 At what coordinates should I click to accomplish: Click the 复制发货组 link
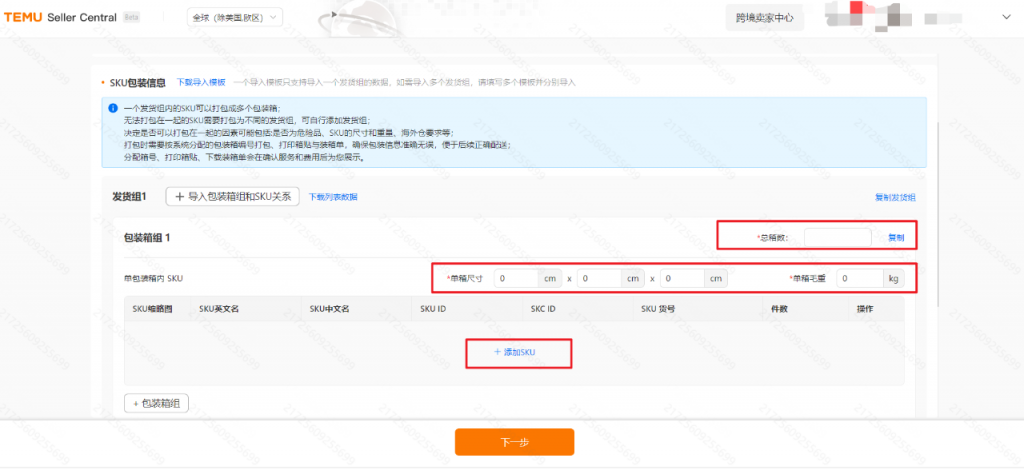[895, 197]
